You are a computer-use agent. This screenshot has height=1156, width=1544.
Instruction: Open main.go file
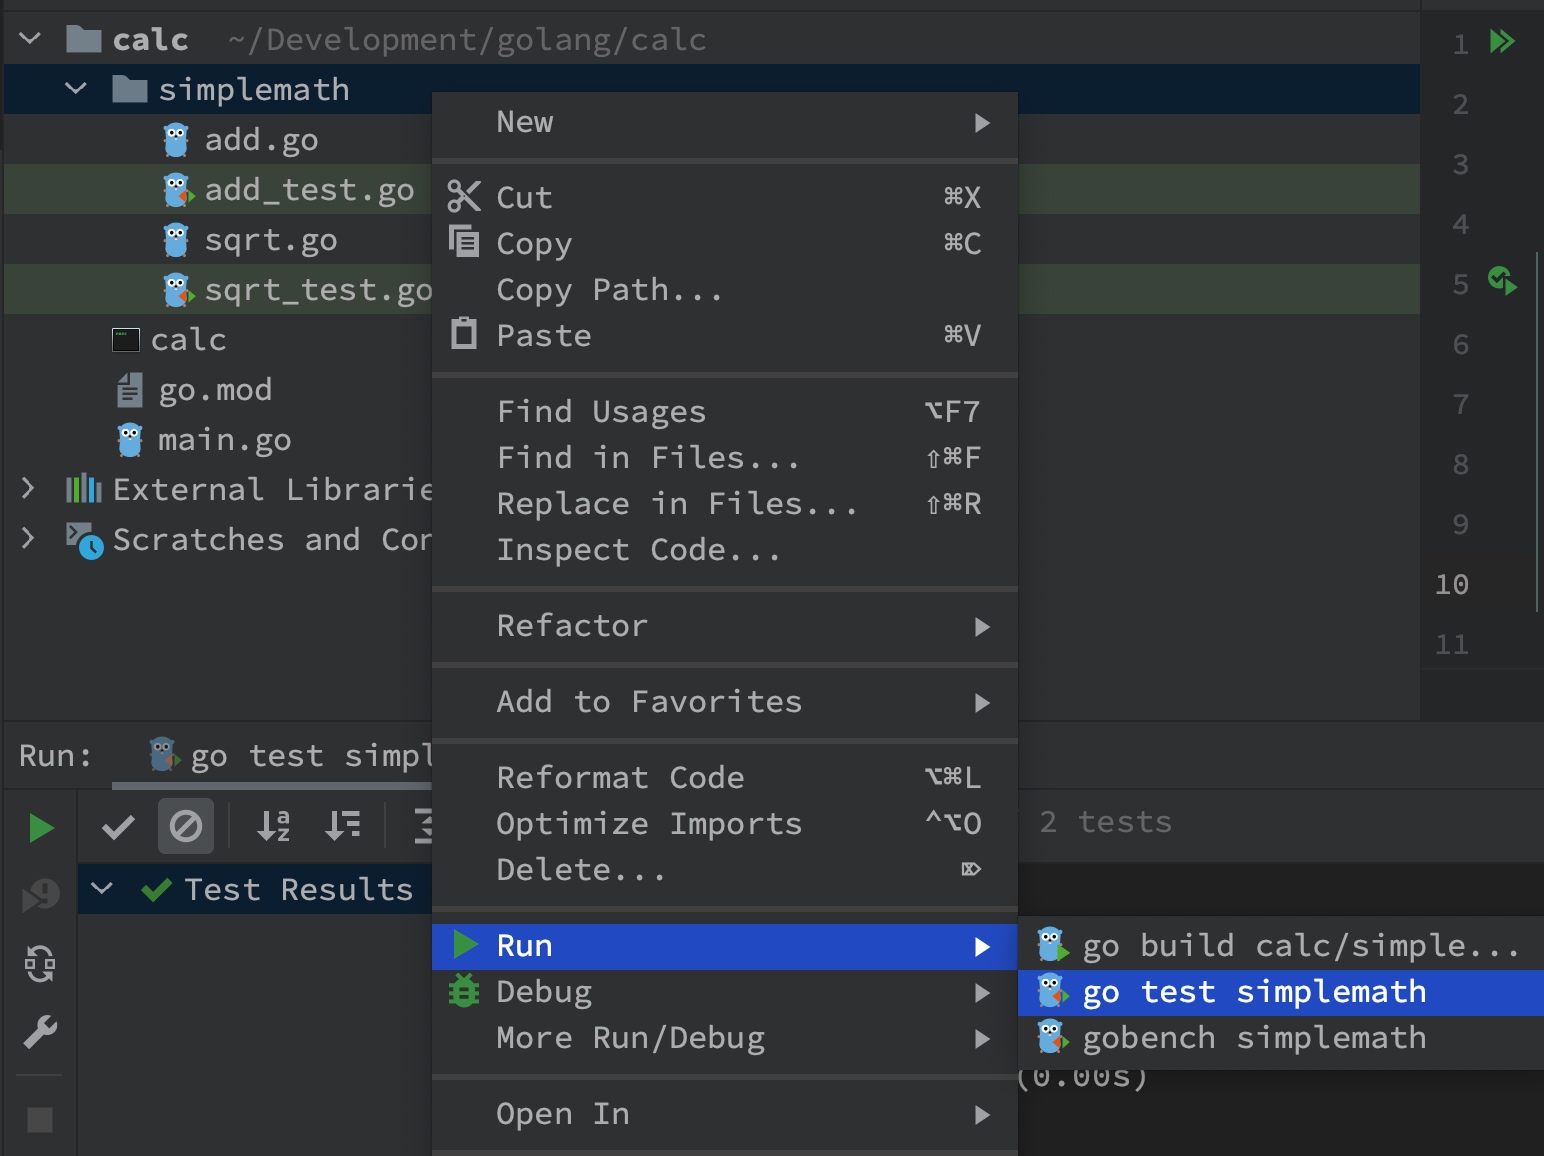225,440
